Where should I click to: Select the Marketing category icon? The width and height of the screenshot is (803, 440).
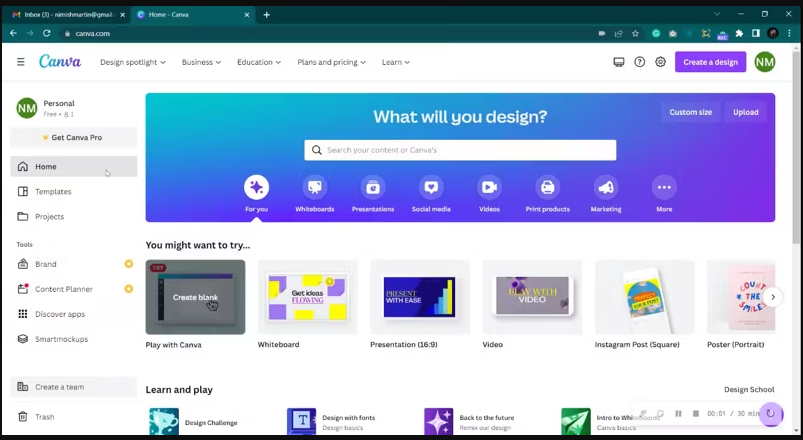pos(606,187)
